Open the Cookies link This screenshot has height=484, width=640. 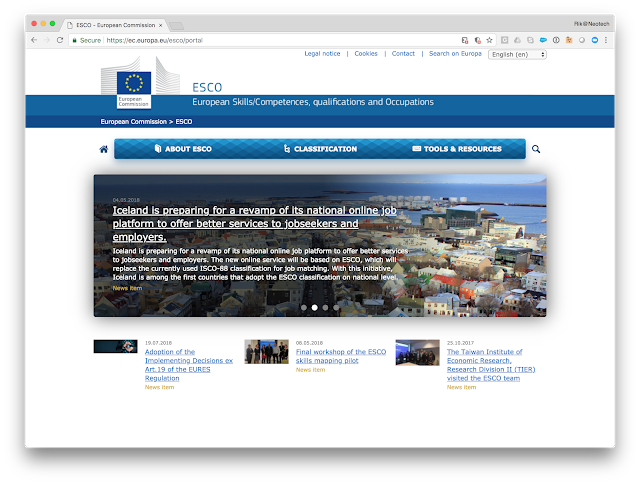[x=366, y=53]
